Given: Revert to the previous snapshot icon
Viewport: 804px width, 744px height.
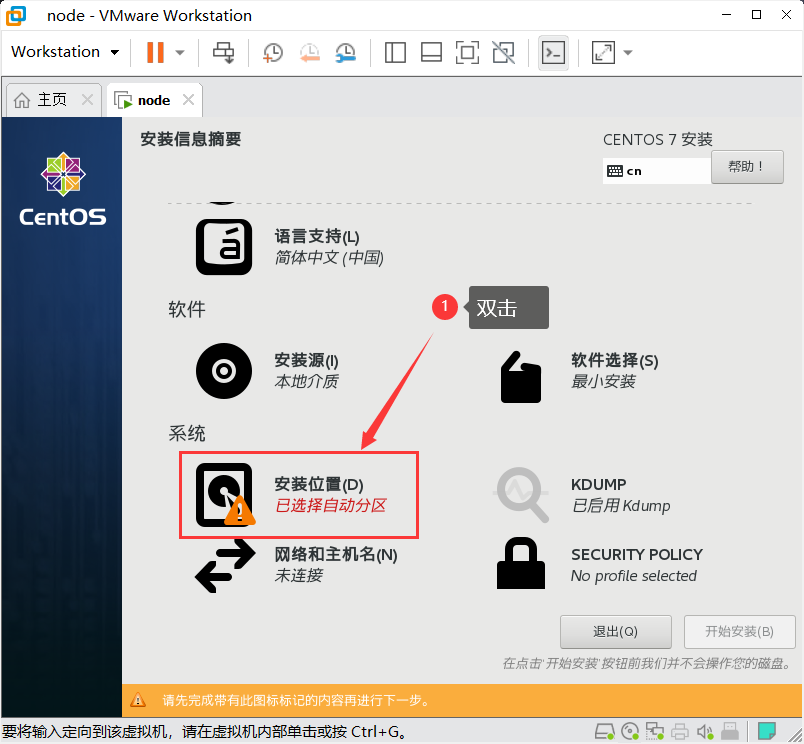Looking at the screenshot, I should pyautogui.click(x=310, y=52).
